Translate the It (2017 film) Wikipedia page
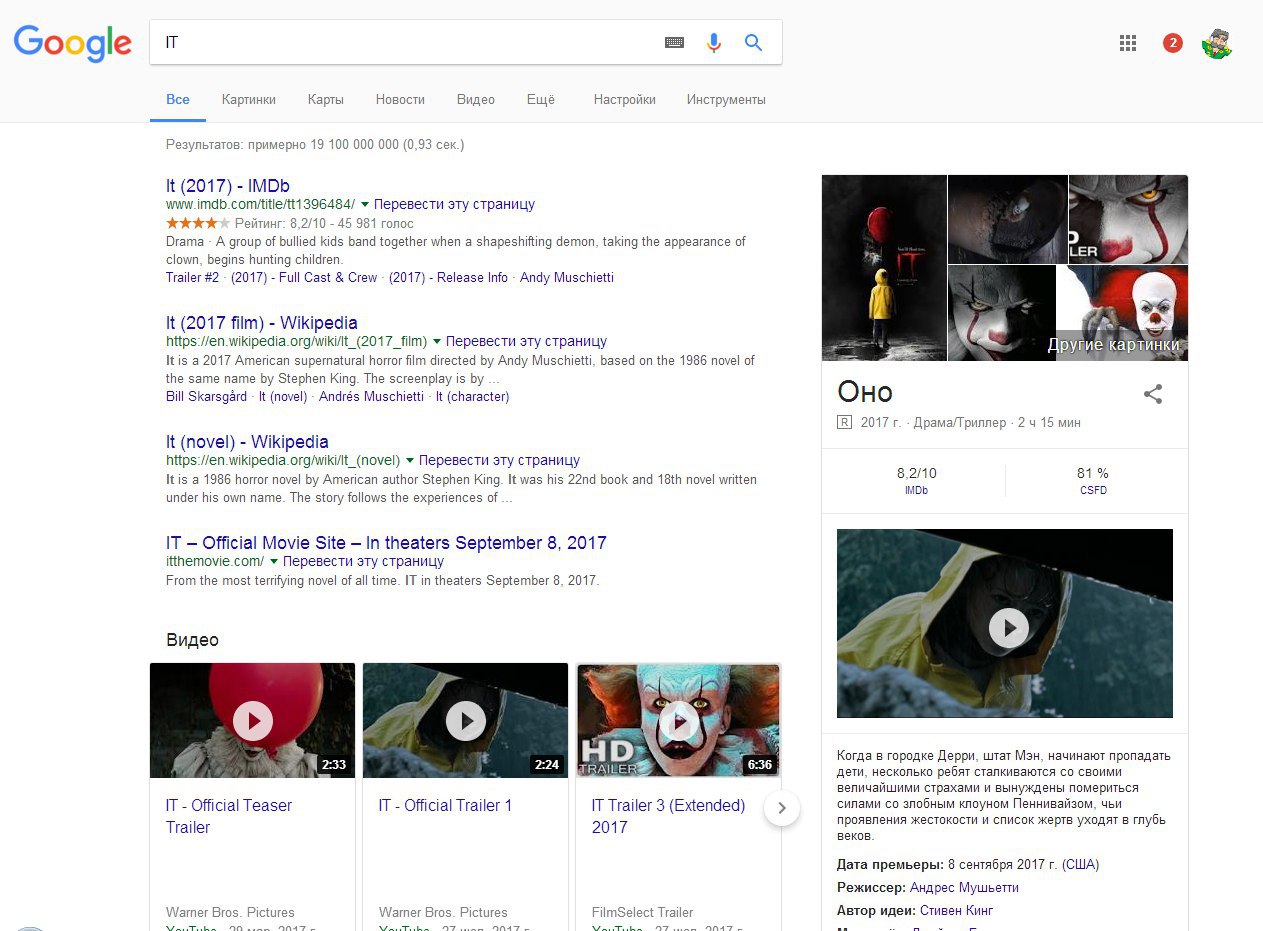The width and height of the screenshot is (1263, 931). 527,341
